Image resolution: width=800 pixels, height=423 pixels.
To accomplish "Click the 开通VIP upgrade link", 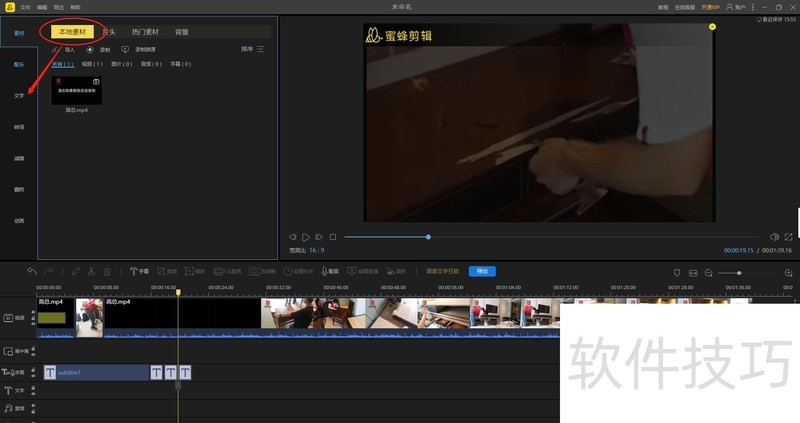I will pyautogui.click(x=710, y=7).
